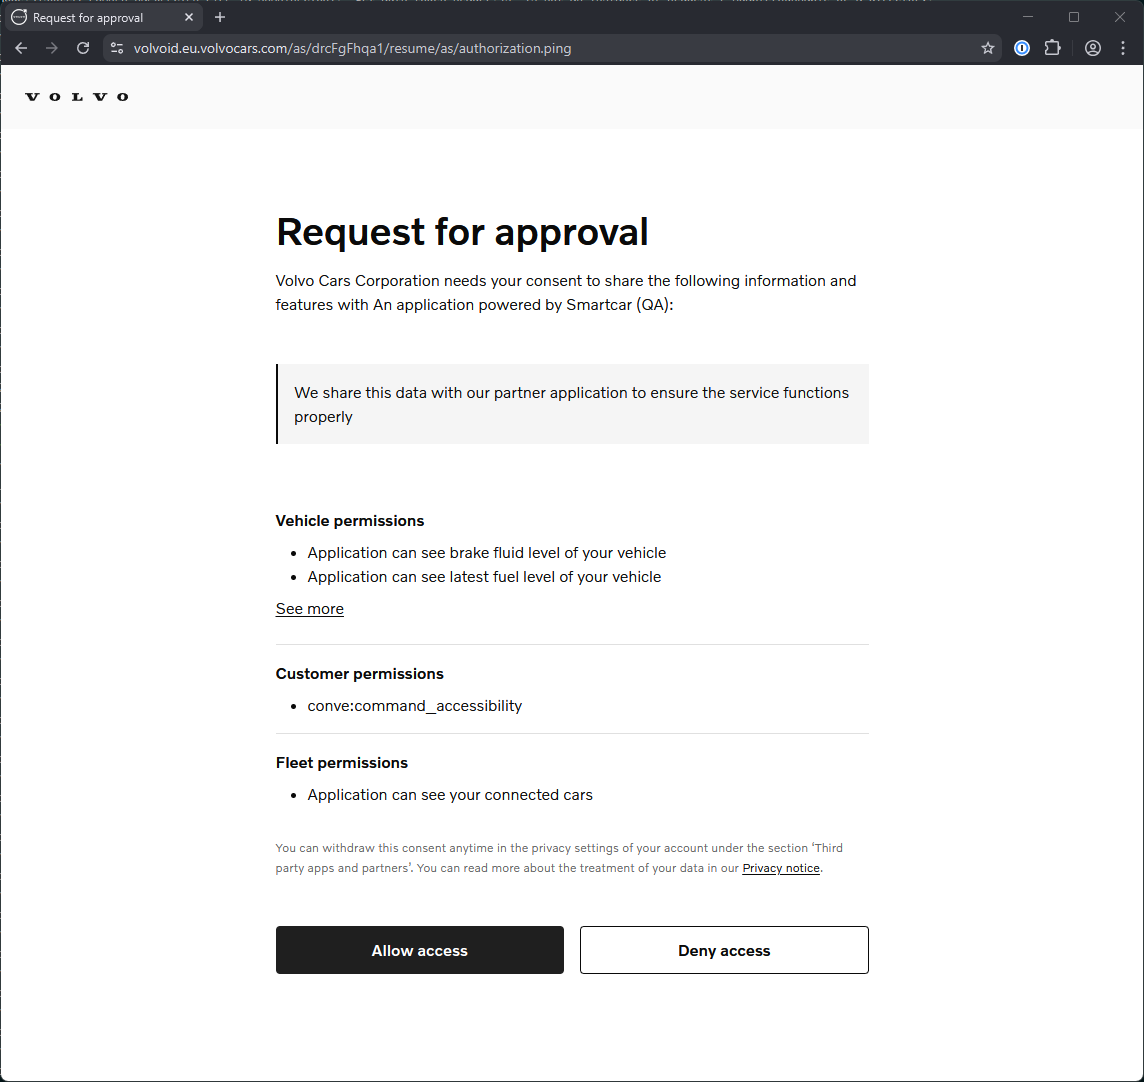
Task: Click the Deny access button
Action: [x=724, y=950]
